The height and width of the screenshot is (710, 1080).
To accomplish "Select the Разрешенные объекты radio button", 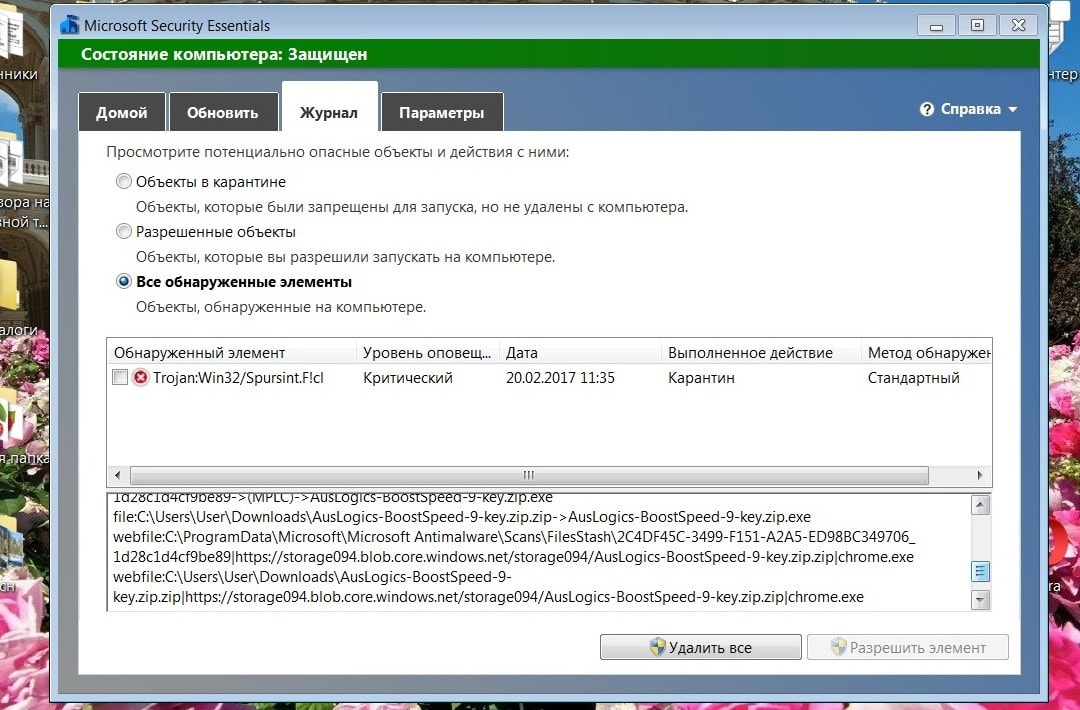I will pos(123,231).
